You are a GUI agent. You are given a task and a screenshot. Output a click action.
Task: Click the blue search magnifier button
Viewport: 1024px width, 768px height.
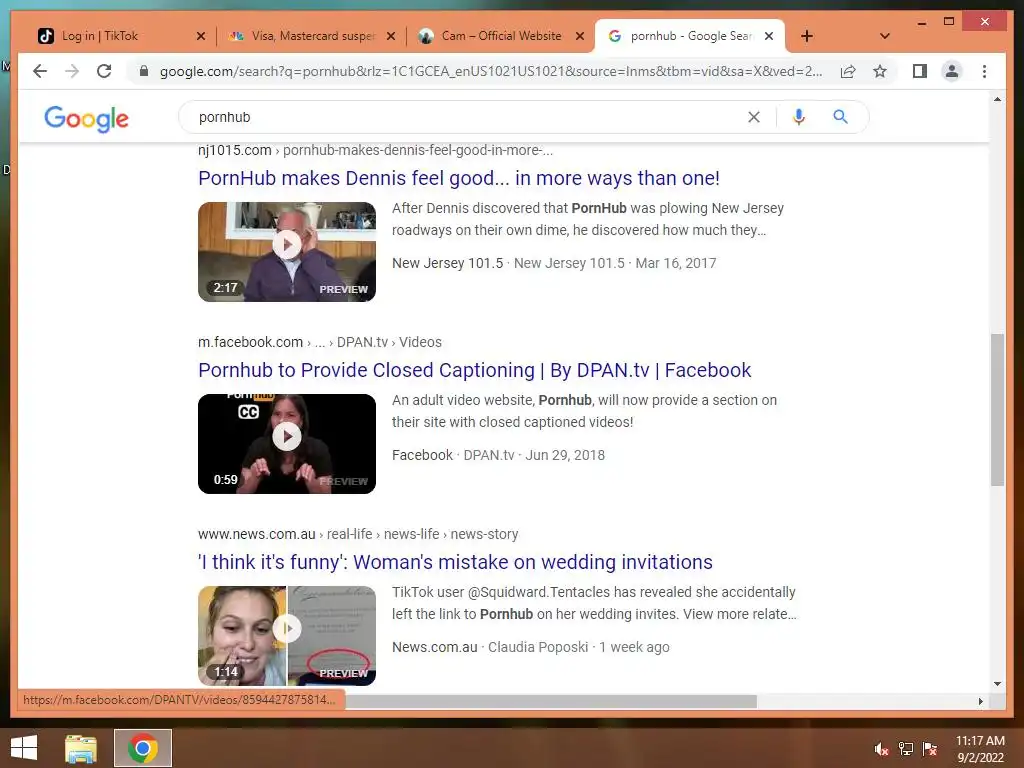point(840,117)
